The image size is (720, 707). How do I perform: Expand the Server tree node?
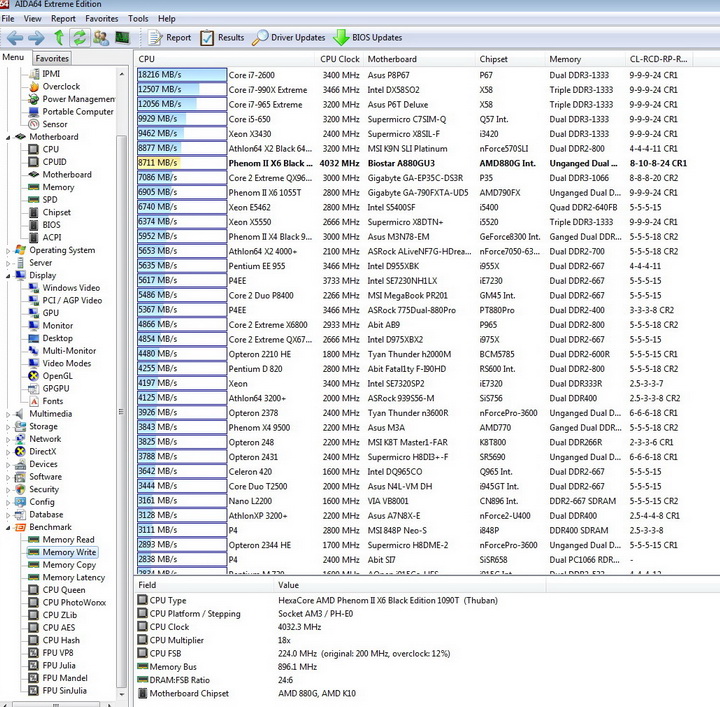coord(8,263)
